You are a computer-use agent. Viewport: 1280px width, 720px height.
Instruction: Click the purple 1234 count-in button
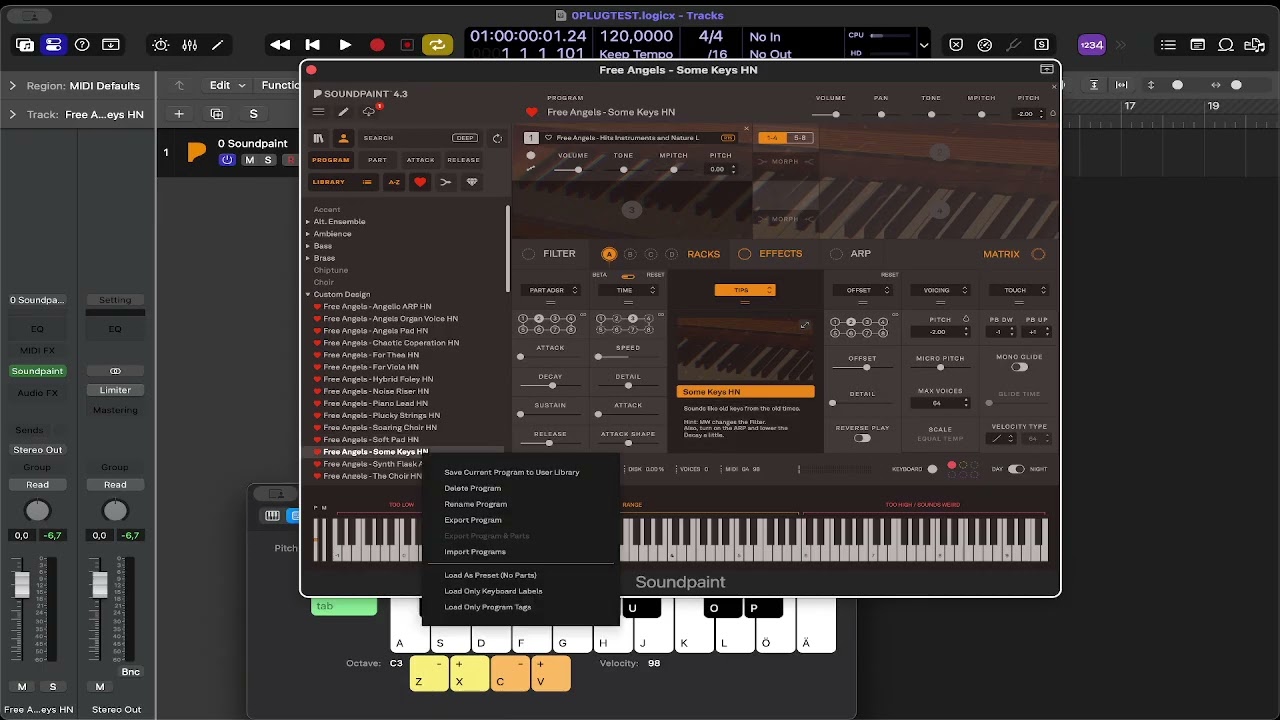click(1092, 45)
